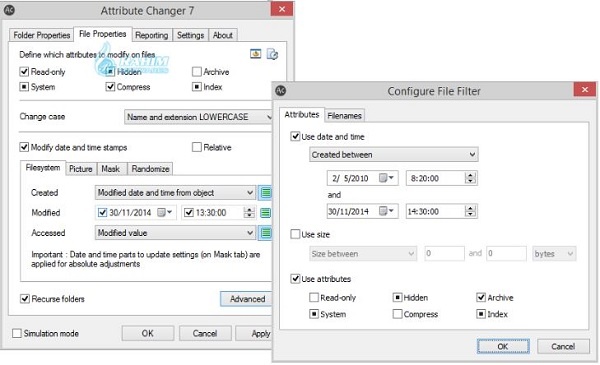This screenshot has width=600, height=365.
Task: Switch to the Filenames tab
Action: [344, 116]
